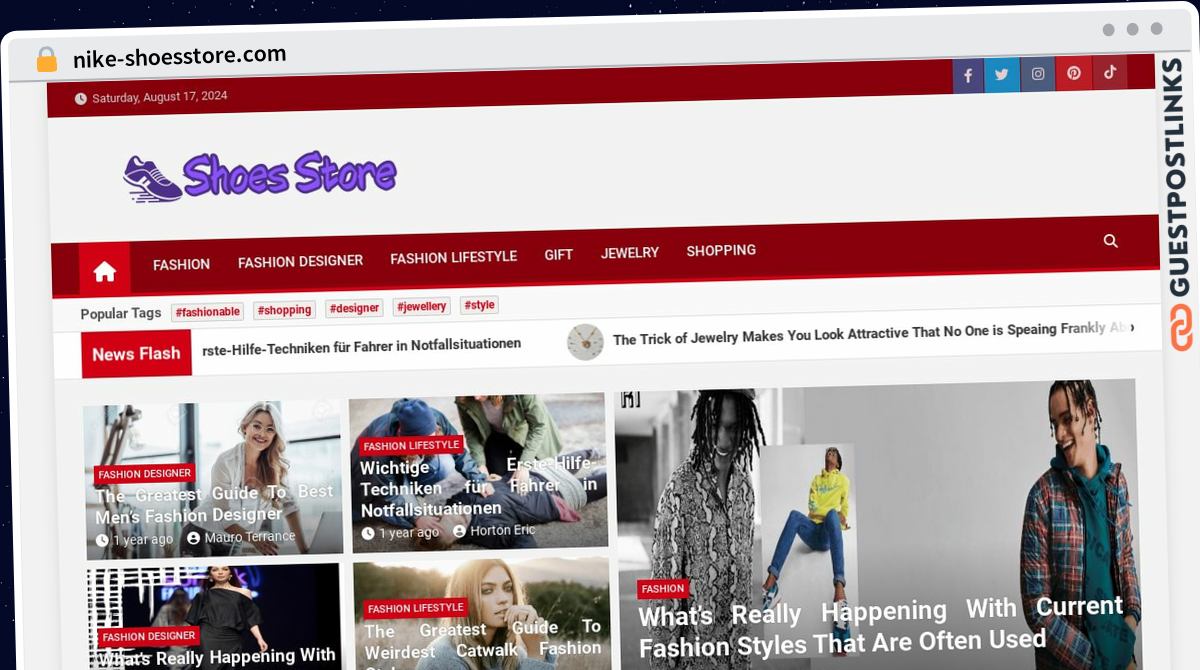Click the padlock icon in address bar
Image resolution: width=1200 pixels, height=670 pixels.
[x=47, y=60]
